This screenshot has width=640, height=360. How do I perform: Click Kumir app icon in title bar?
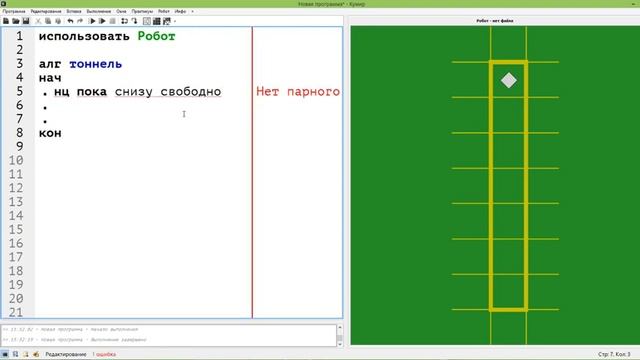(4, 4)
